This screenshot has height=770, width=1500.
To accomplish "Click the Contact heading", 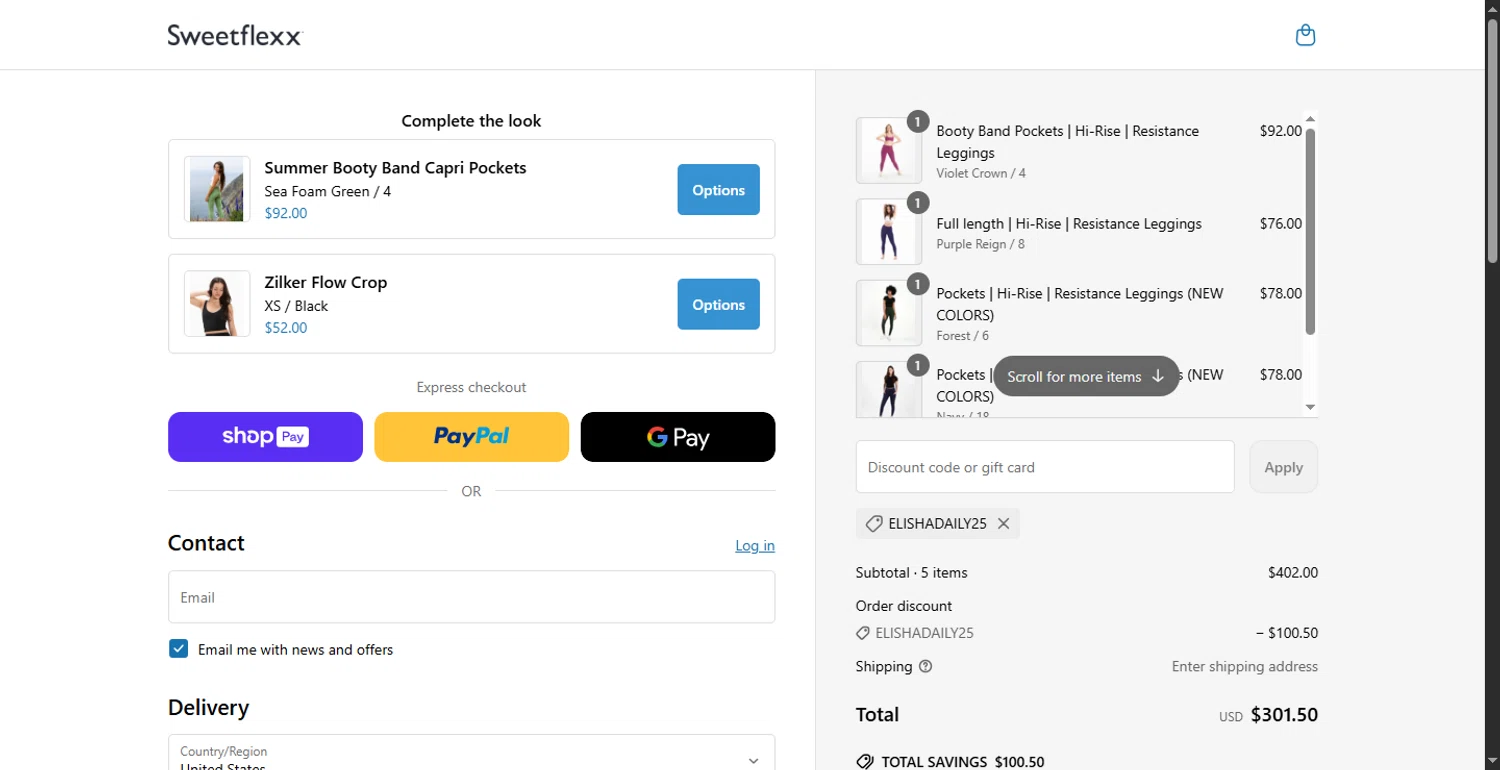I will (206, 543).
